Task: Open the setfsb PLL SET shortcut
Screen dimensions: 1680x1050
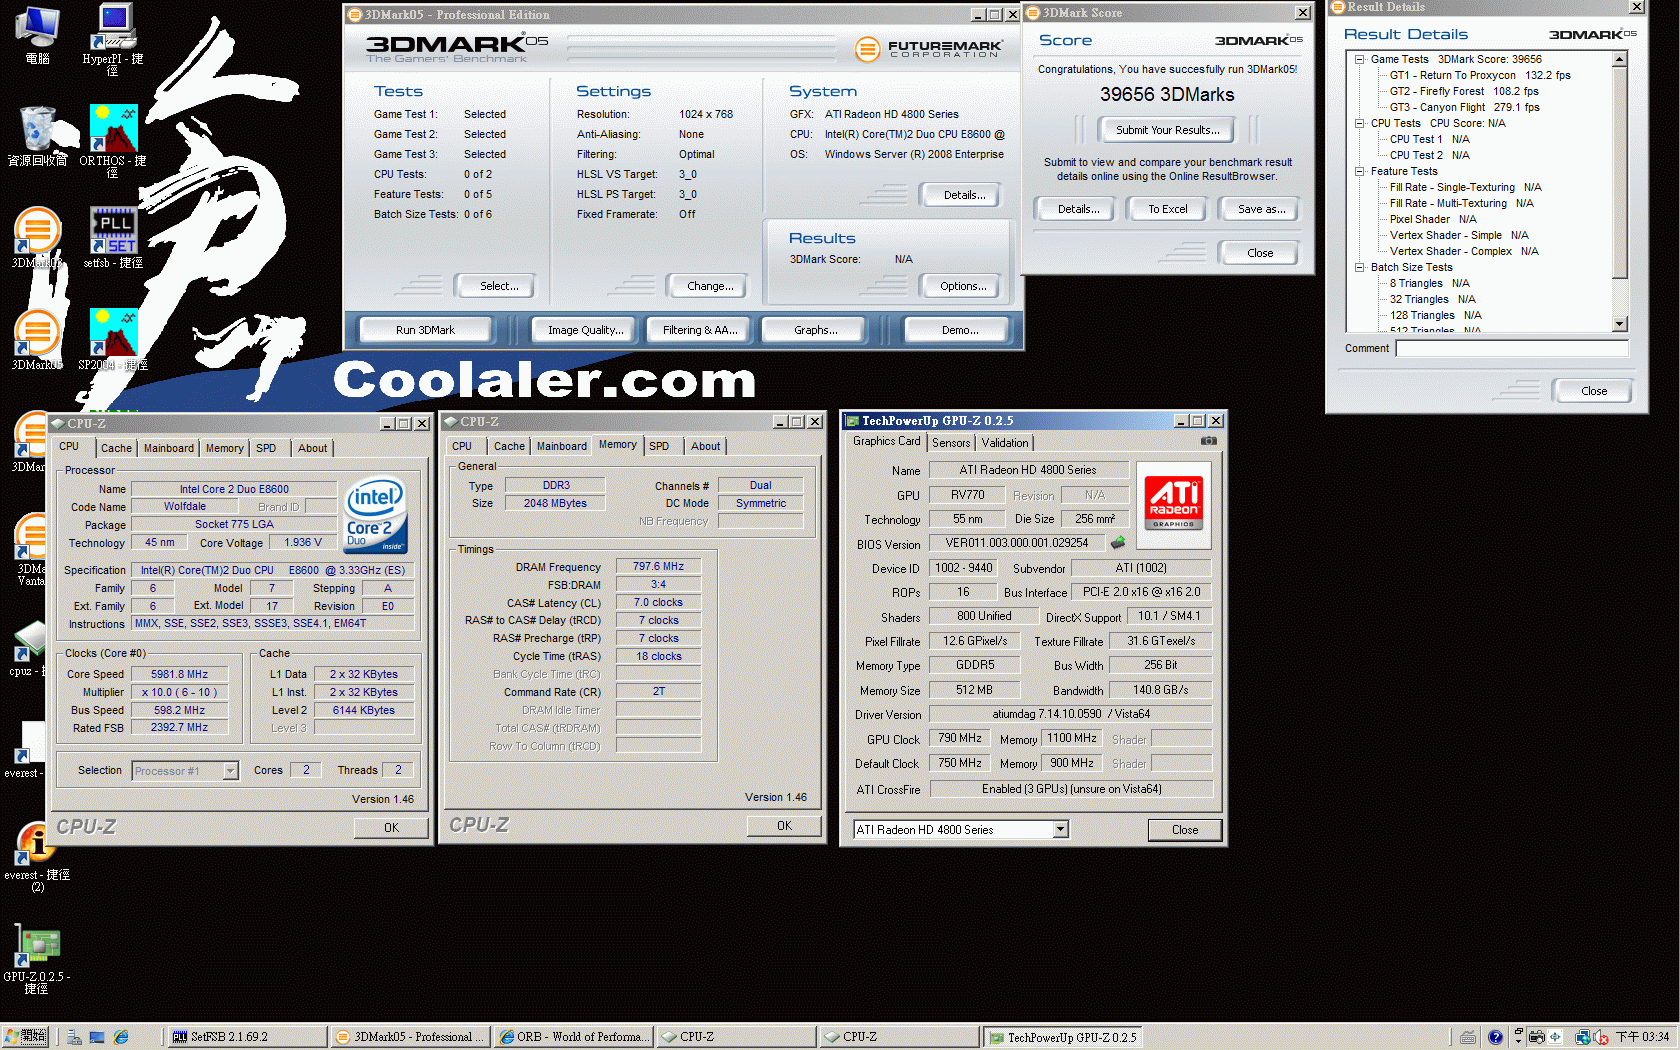Action: tap(113, 238)
